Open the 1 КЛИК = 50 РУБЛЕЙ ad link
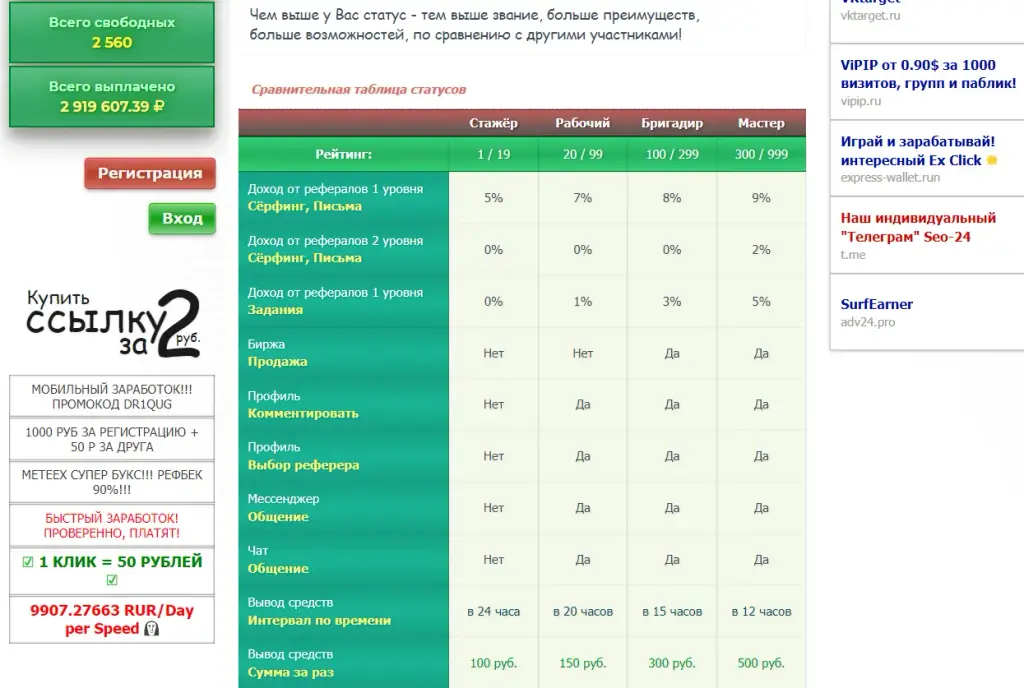This screenshot has height=688, width=1024. click(x=112, y=571)
